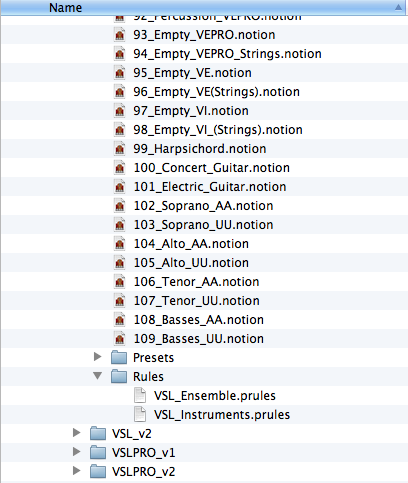Select the Rules folder name
The width and height of the screenshot is (408, 483).
pyautogui.click(x=148, y=377)
